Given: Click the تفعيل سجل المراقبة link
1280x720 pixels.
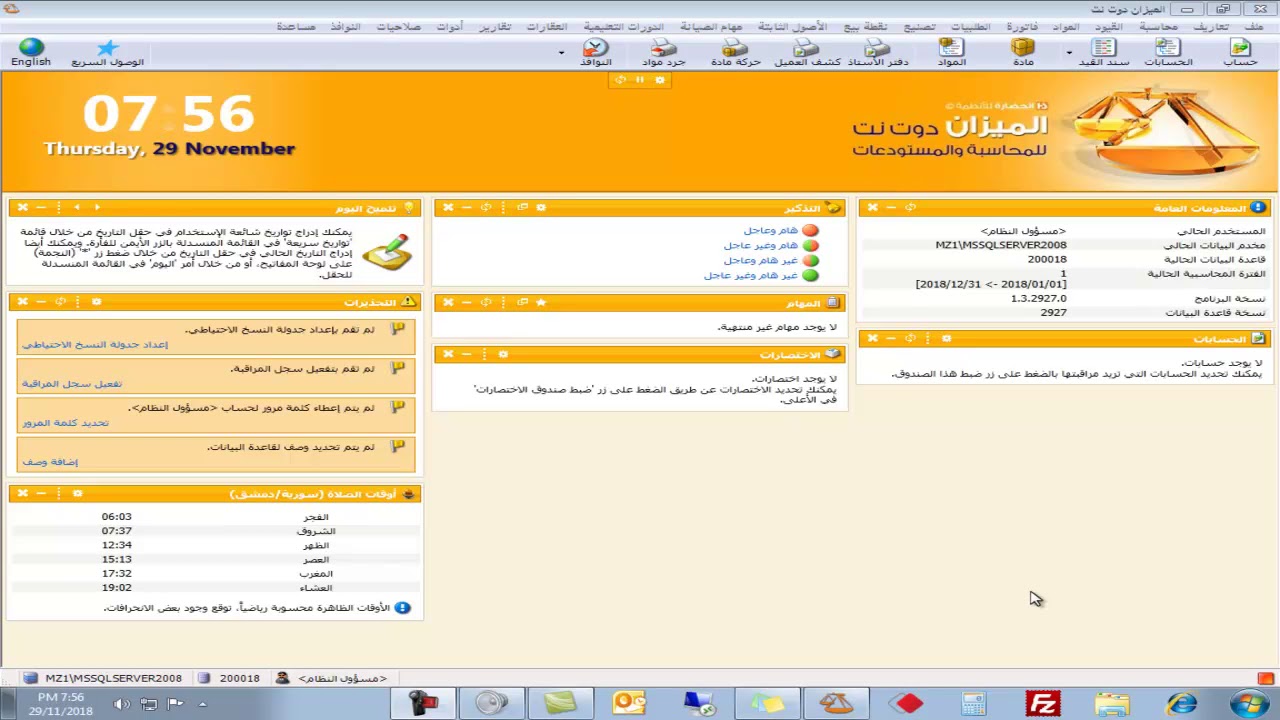Looking at the screenshot, I should pos(72,384).
